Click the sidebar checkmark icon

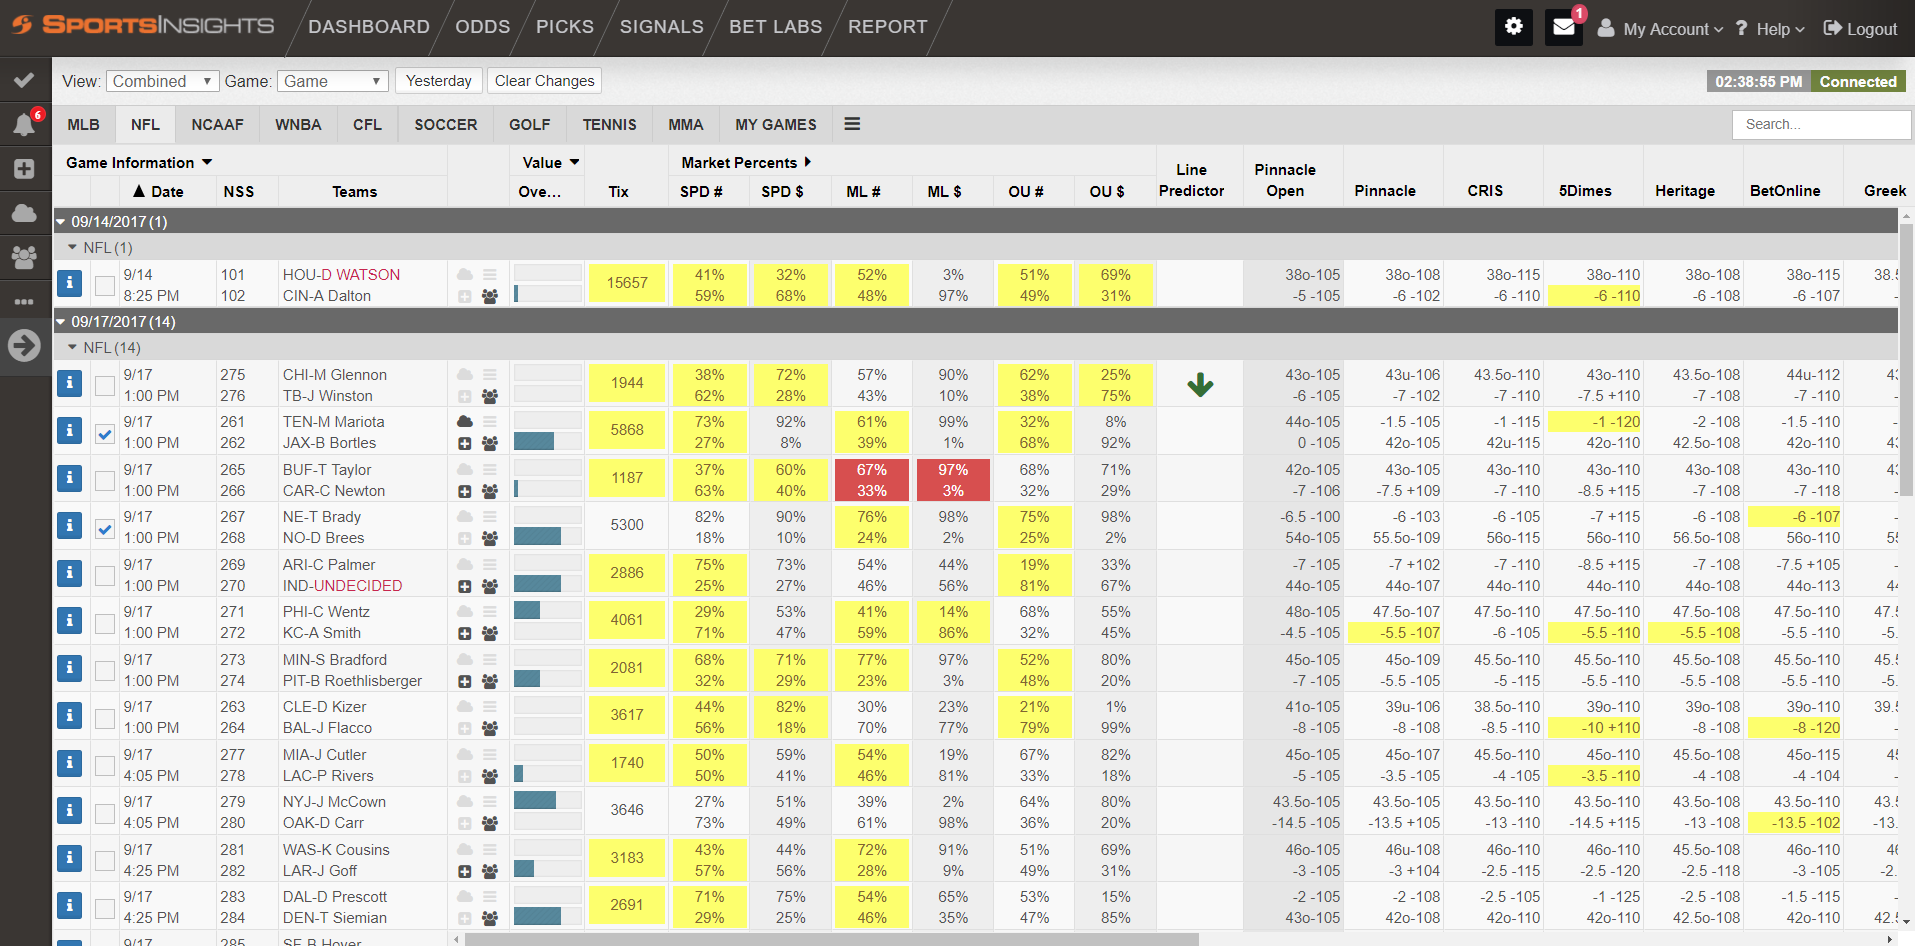25,80
